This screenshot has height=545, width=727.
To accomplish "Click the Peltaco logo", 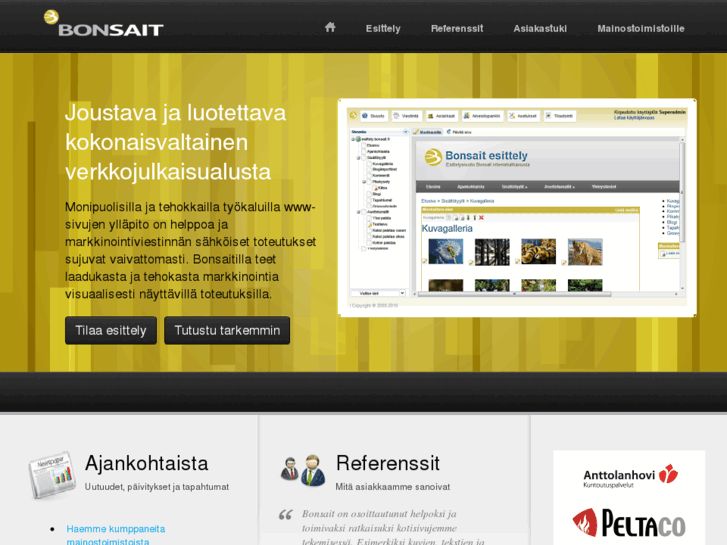I will 629,523.
